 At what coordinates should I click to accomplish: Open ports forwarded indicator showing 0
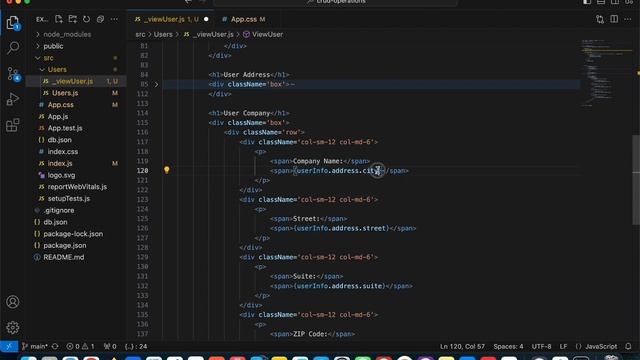tap(110, 347)
